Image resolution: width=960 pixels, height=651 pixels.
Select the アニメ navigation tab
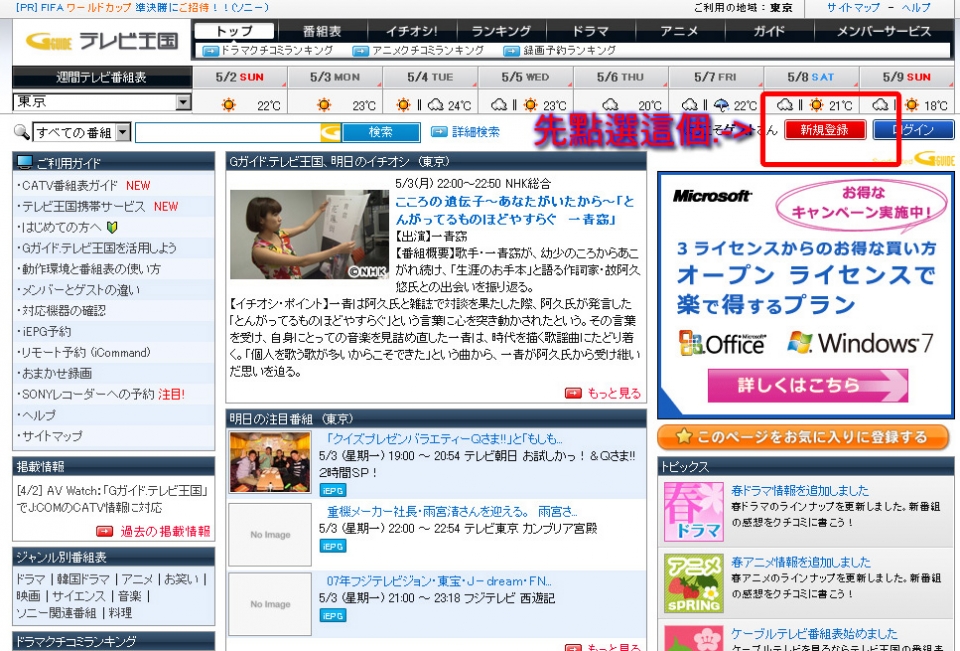tap(680, 31)
